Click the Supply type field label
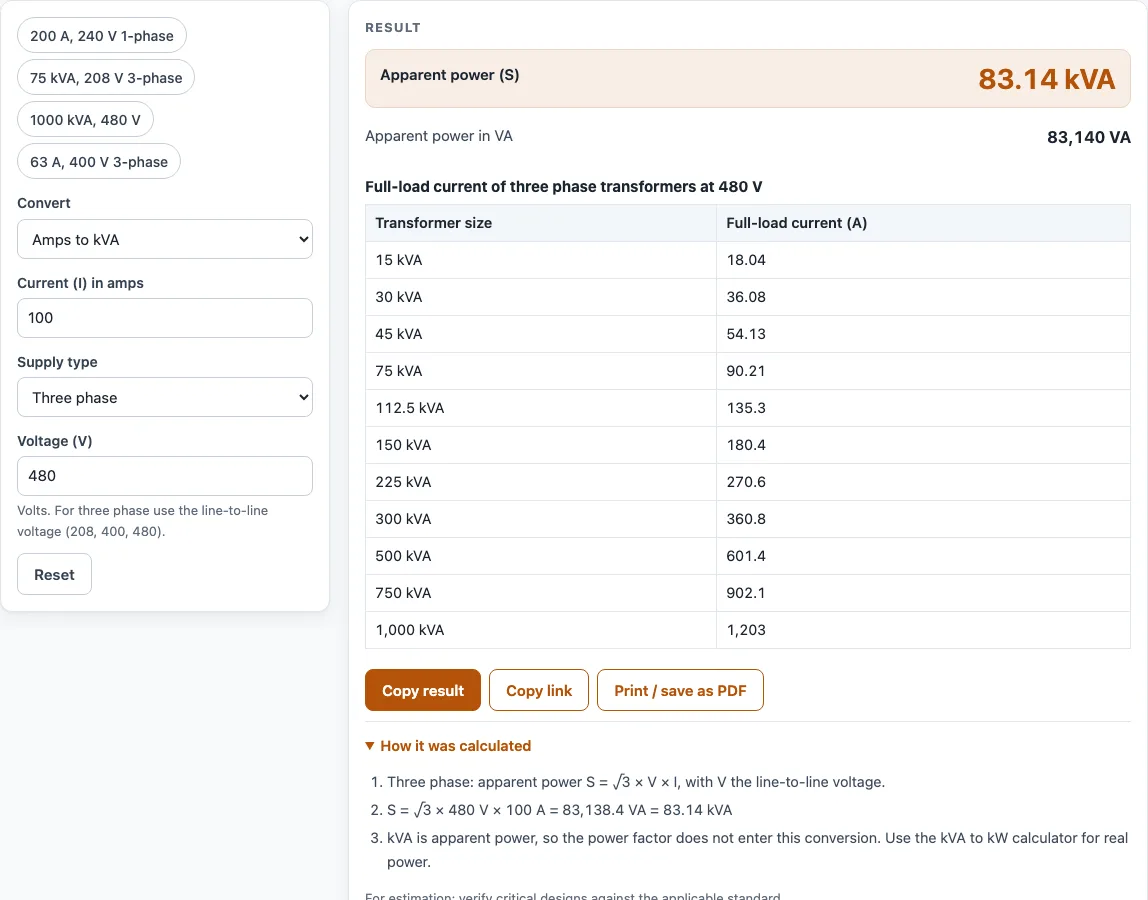 (57, 362)
